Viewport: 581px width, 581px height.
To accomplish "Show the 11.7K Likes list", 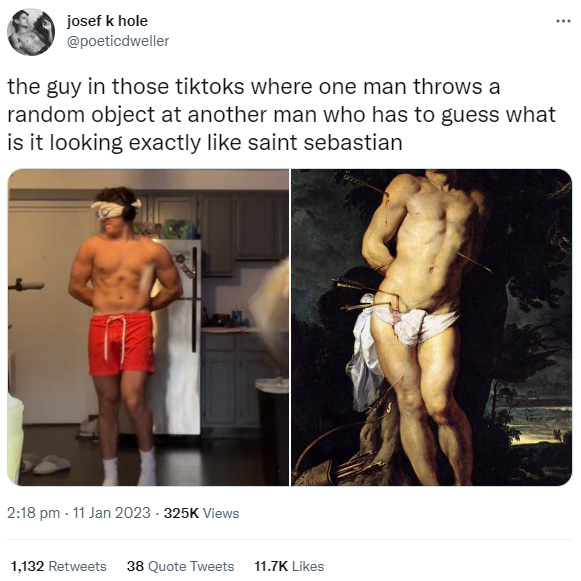I will click(289, 566).
